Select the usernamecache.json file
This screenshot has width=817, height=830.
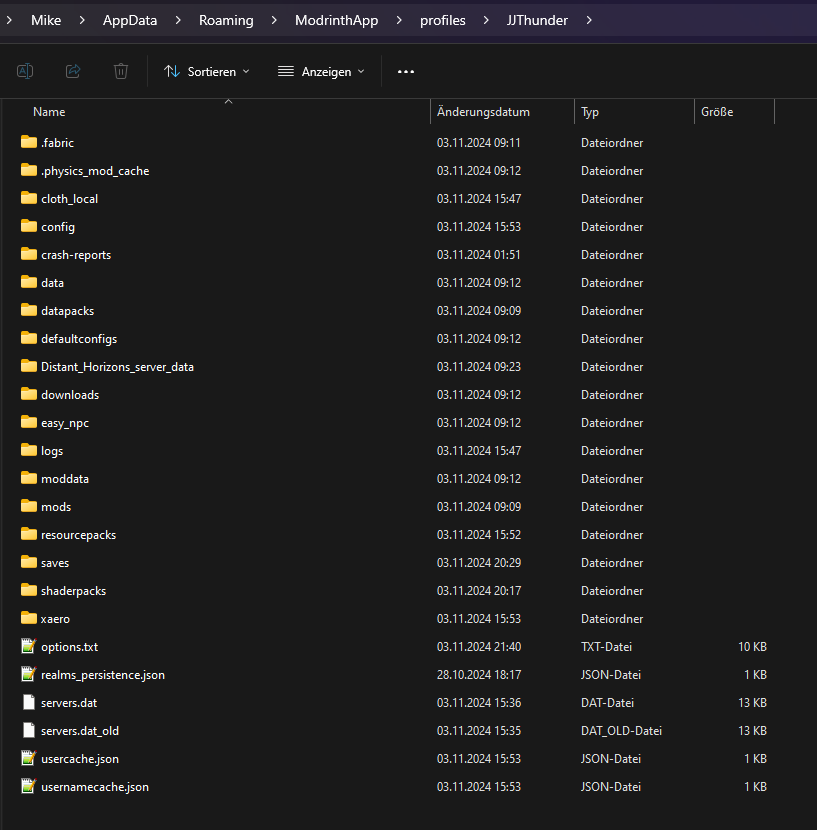pyautogui.click(x=95, y=787)
